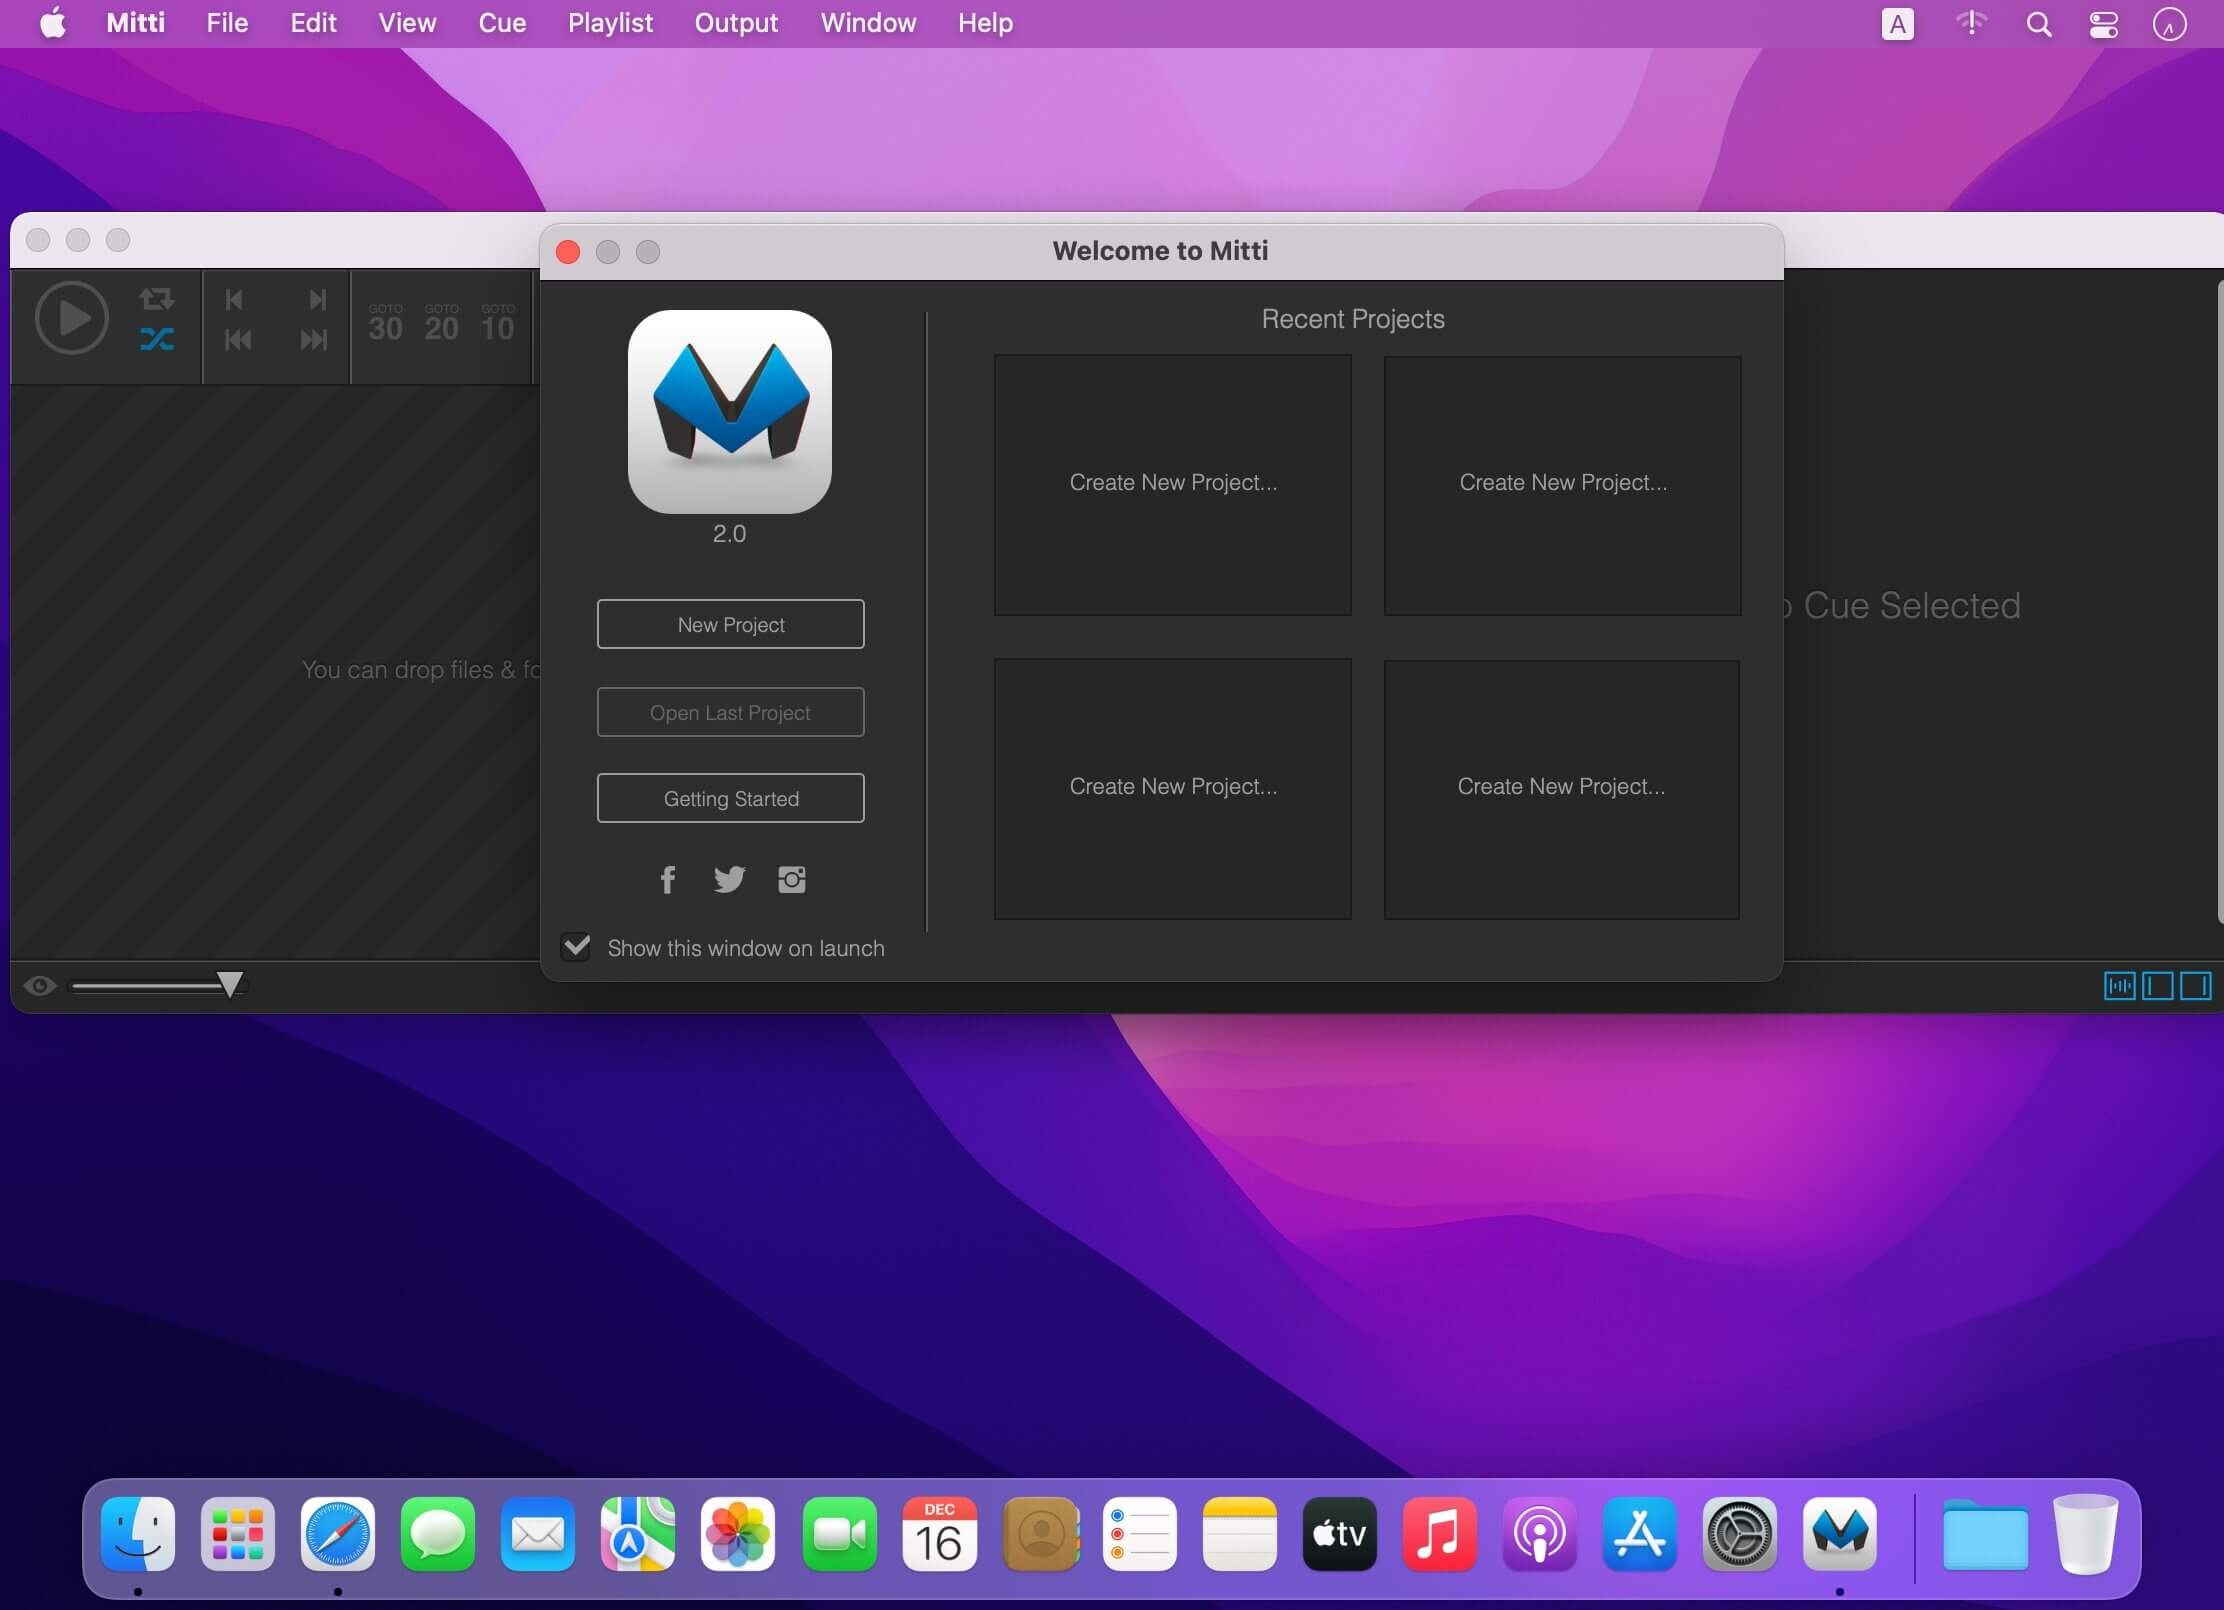Screen dimensions: 2224x1610
Task: Toggle the shuffle playback icon
Action: pos(157,340)
